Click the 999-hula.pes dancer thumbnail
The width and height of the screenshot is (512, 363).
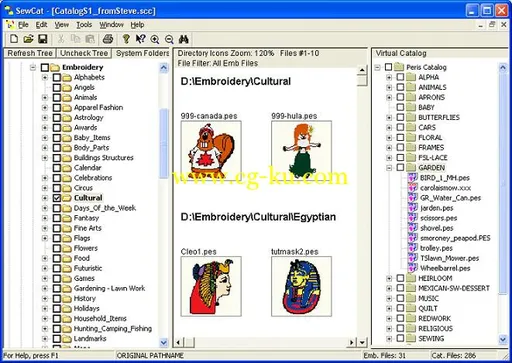tap(301, 150)
